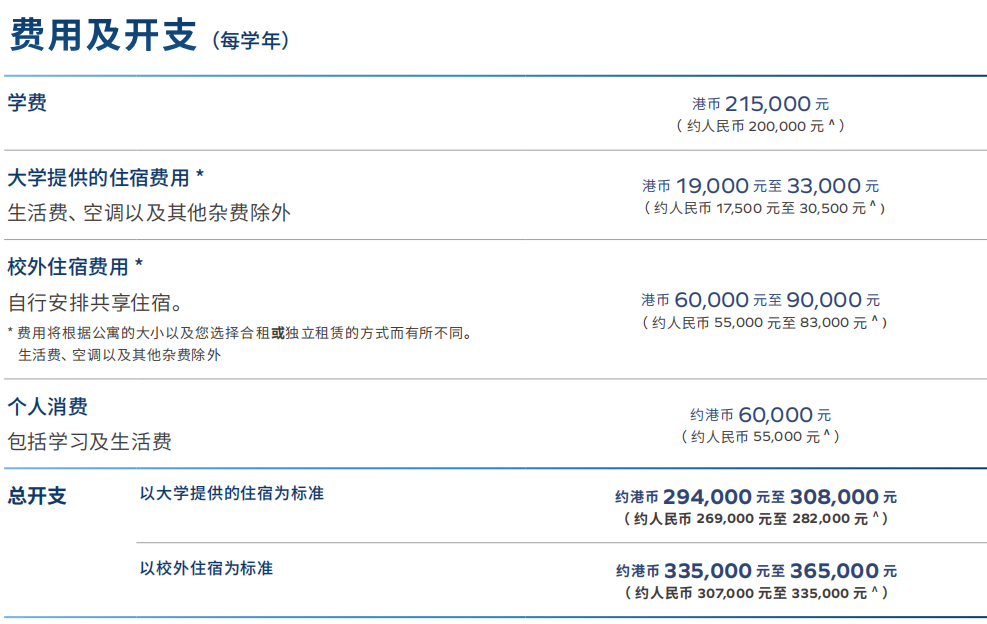Select the 学费 row label
Image resolution: width=987 pixels, height=624 pixels.
pos(27,103)
